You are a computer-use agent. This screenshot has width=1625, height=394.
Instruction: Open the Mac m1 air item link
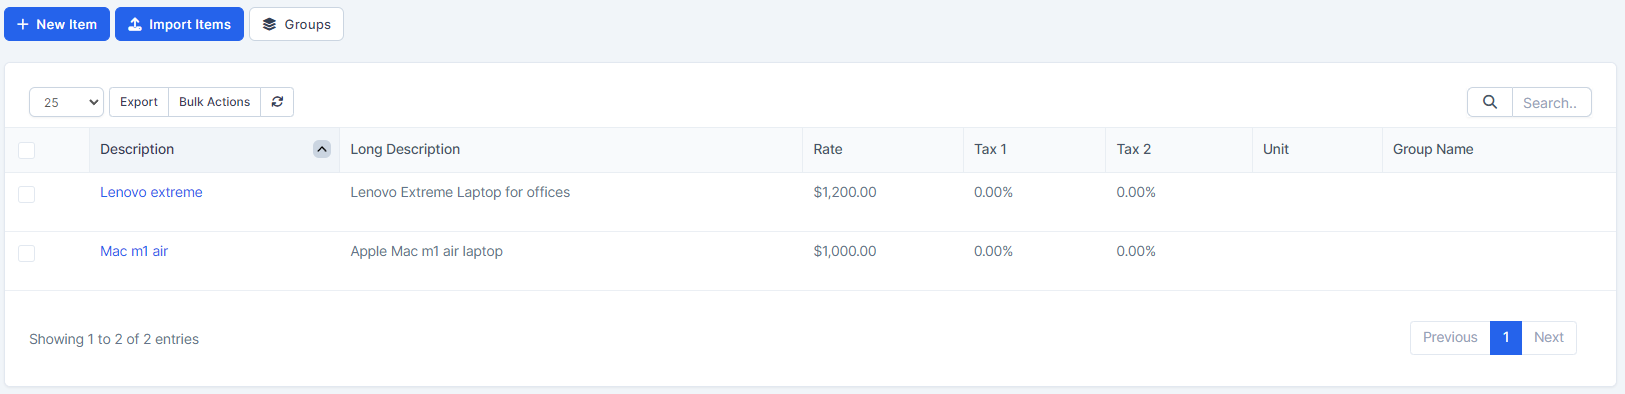(134, 251)
